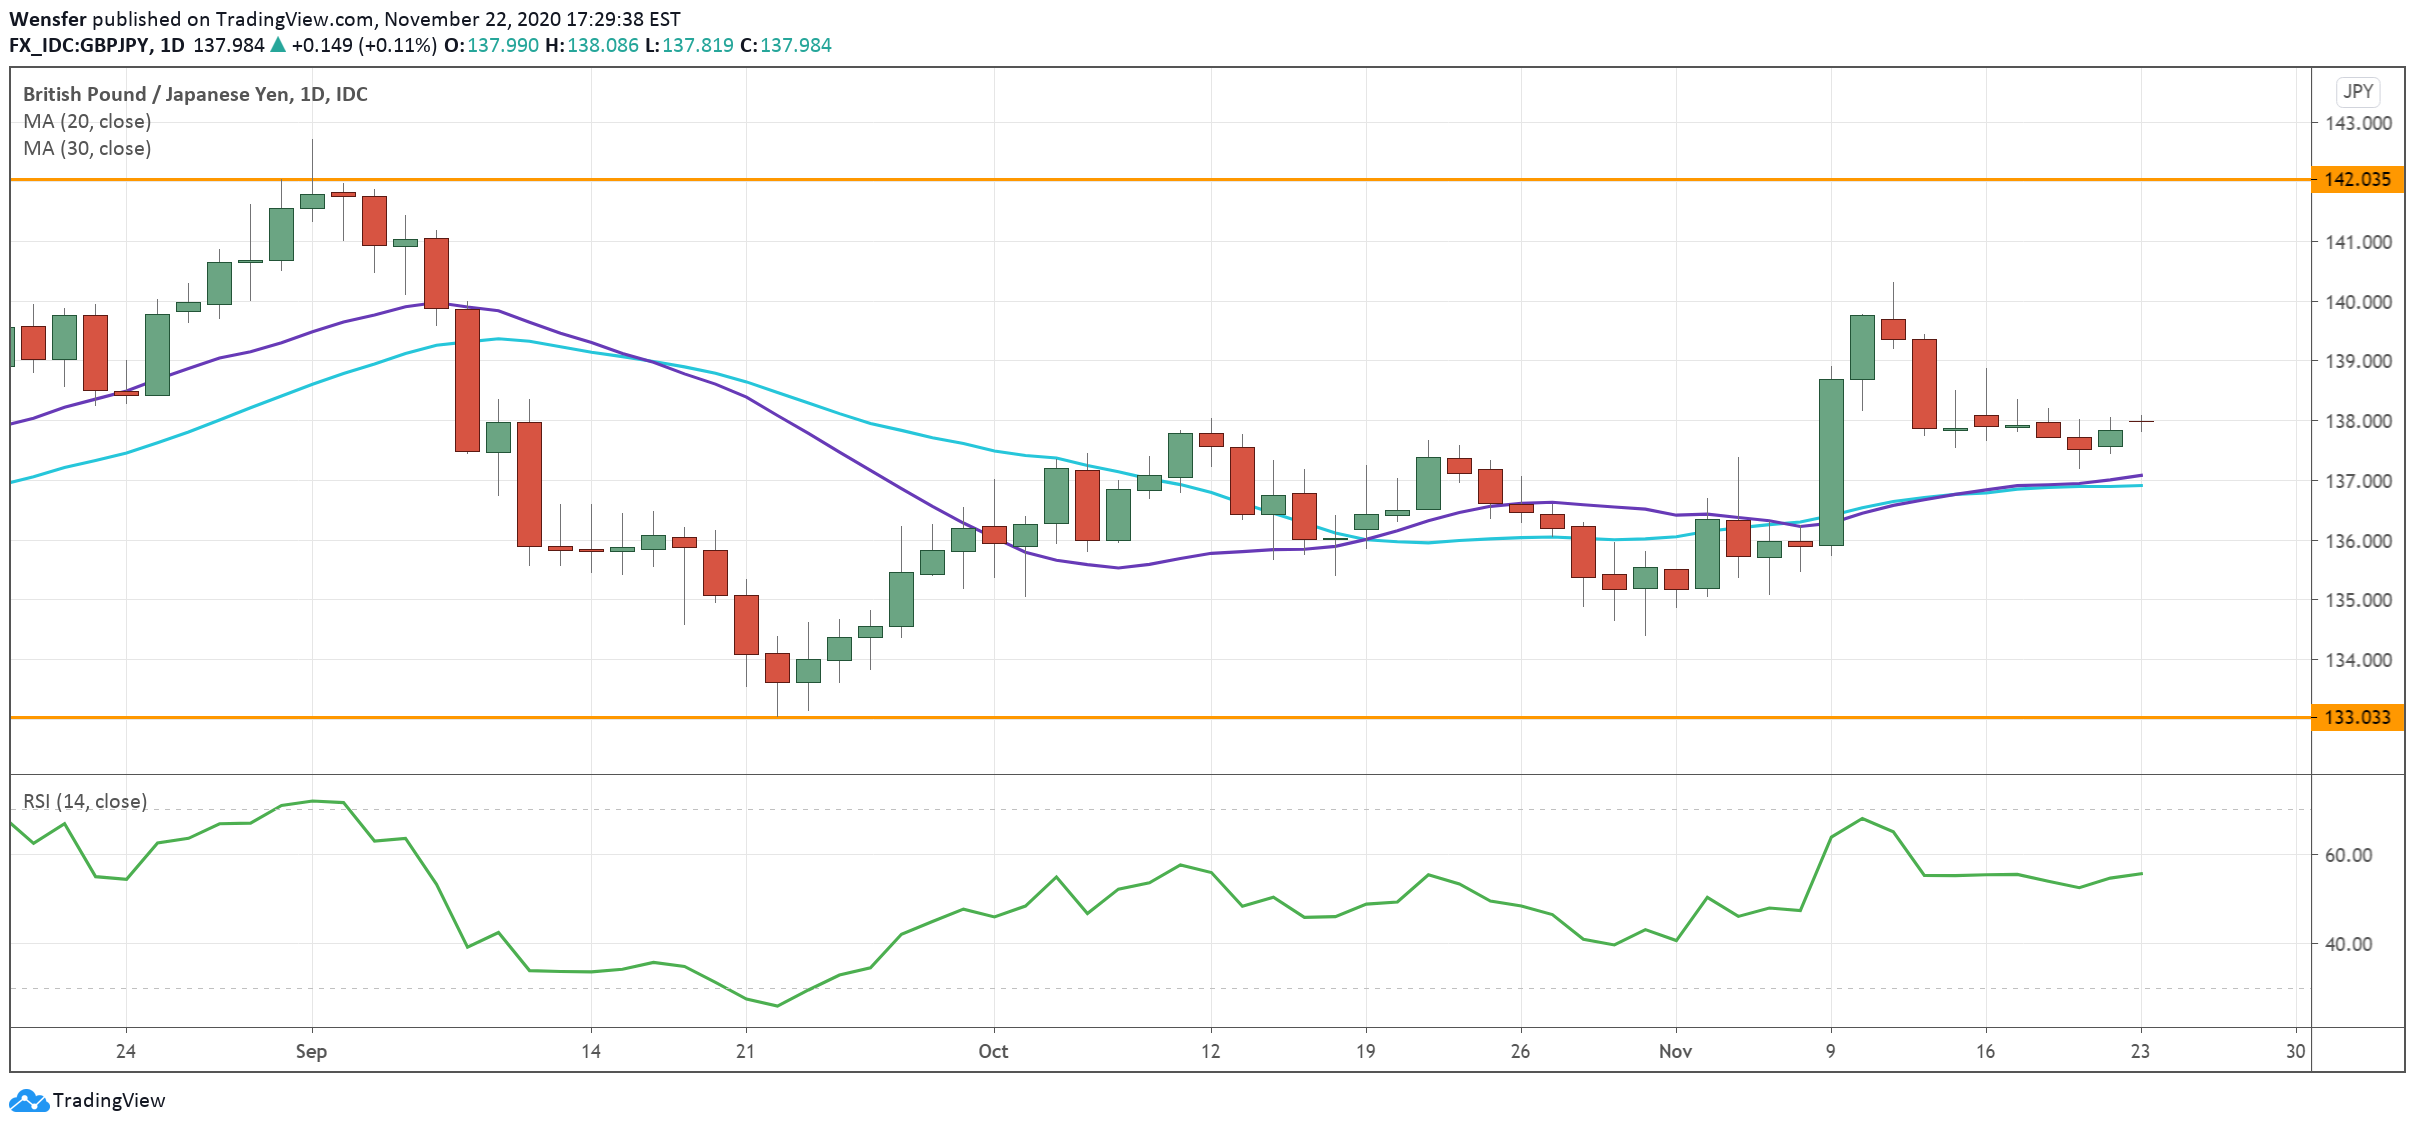Click the green up-triangle price change icon
Viewport: 2415px width, 1129px height.
278,45
